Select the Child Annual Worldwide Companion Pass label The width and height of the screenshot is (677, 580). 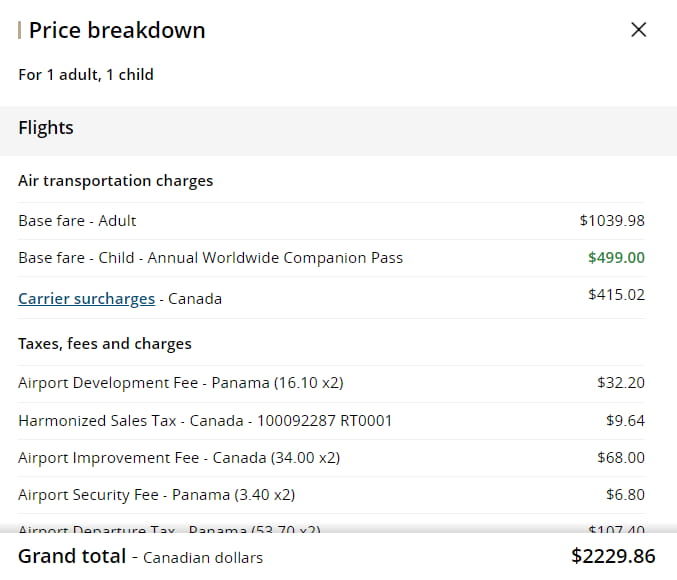coord(210,258)
